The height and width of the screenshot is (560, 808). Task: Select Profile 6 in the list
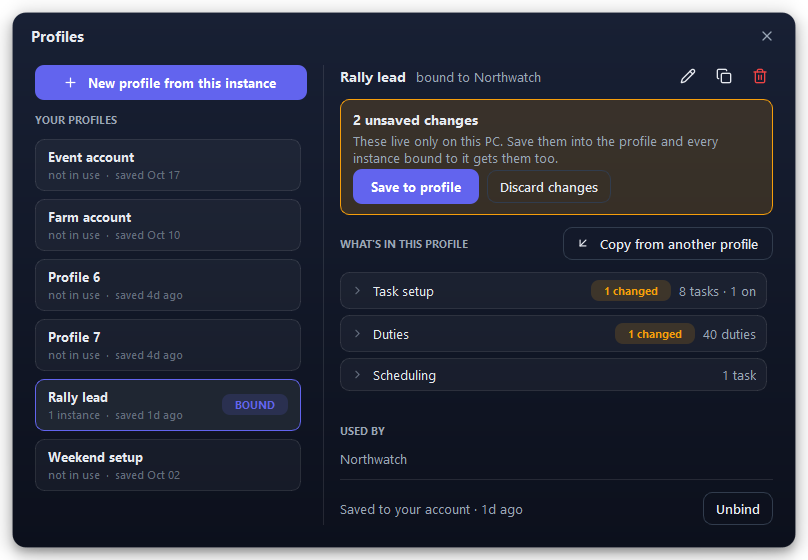pos(167,285)
